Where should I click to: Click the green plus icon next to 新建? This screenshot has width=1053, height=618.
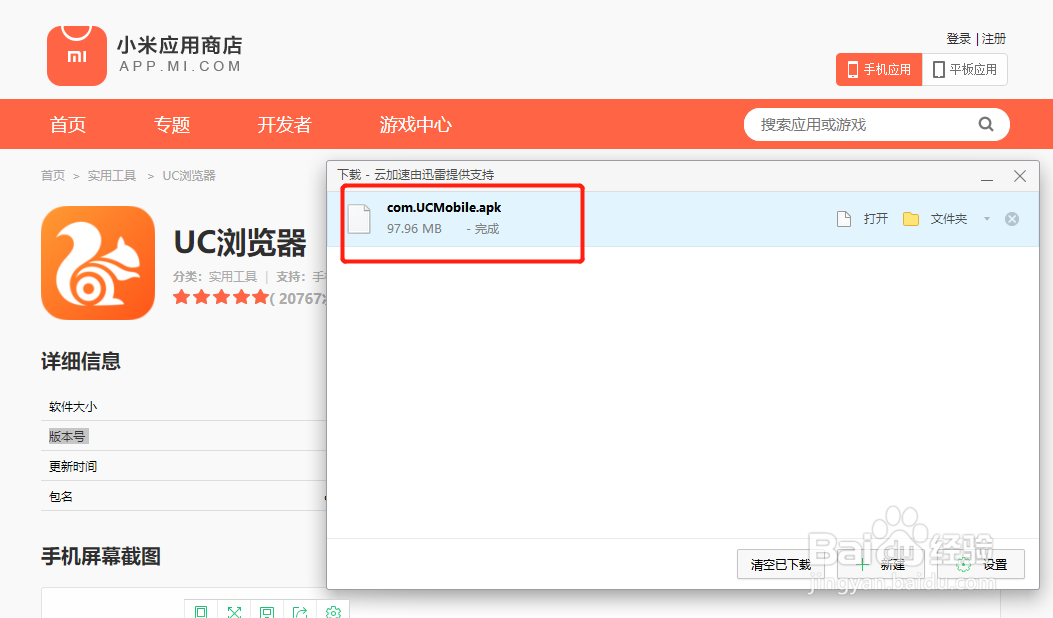[861, 564]
